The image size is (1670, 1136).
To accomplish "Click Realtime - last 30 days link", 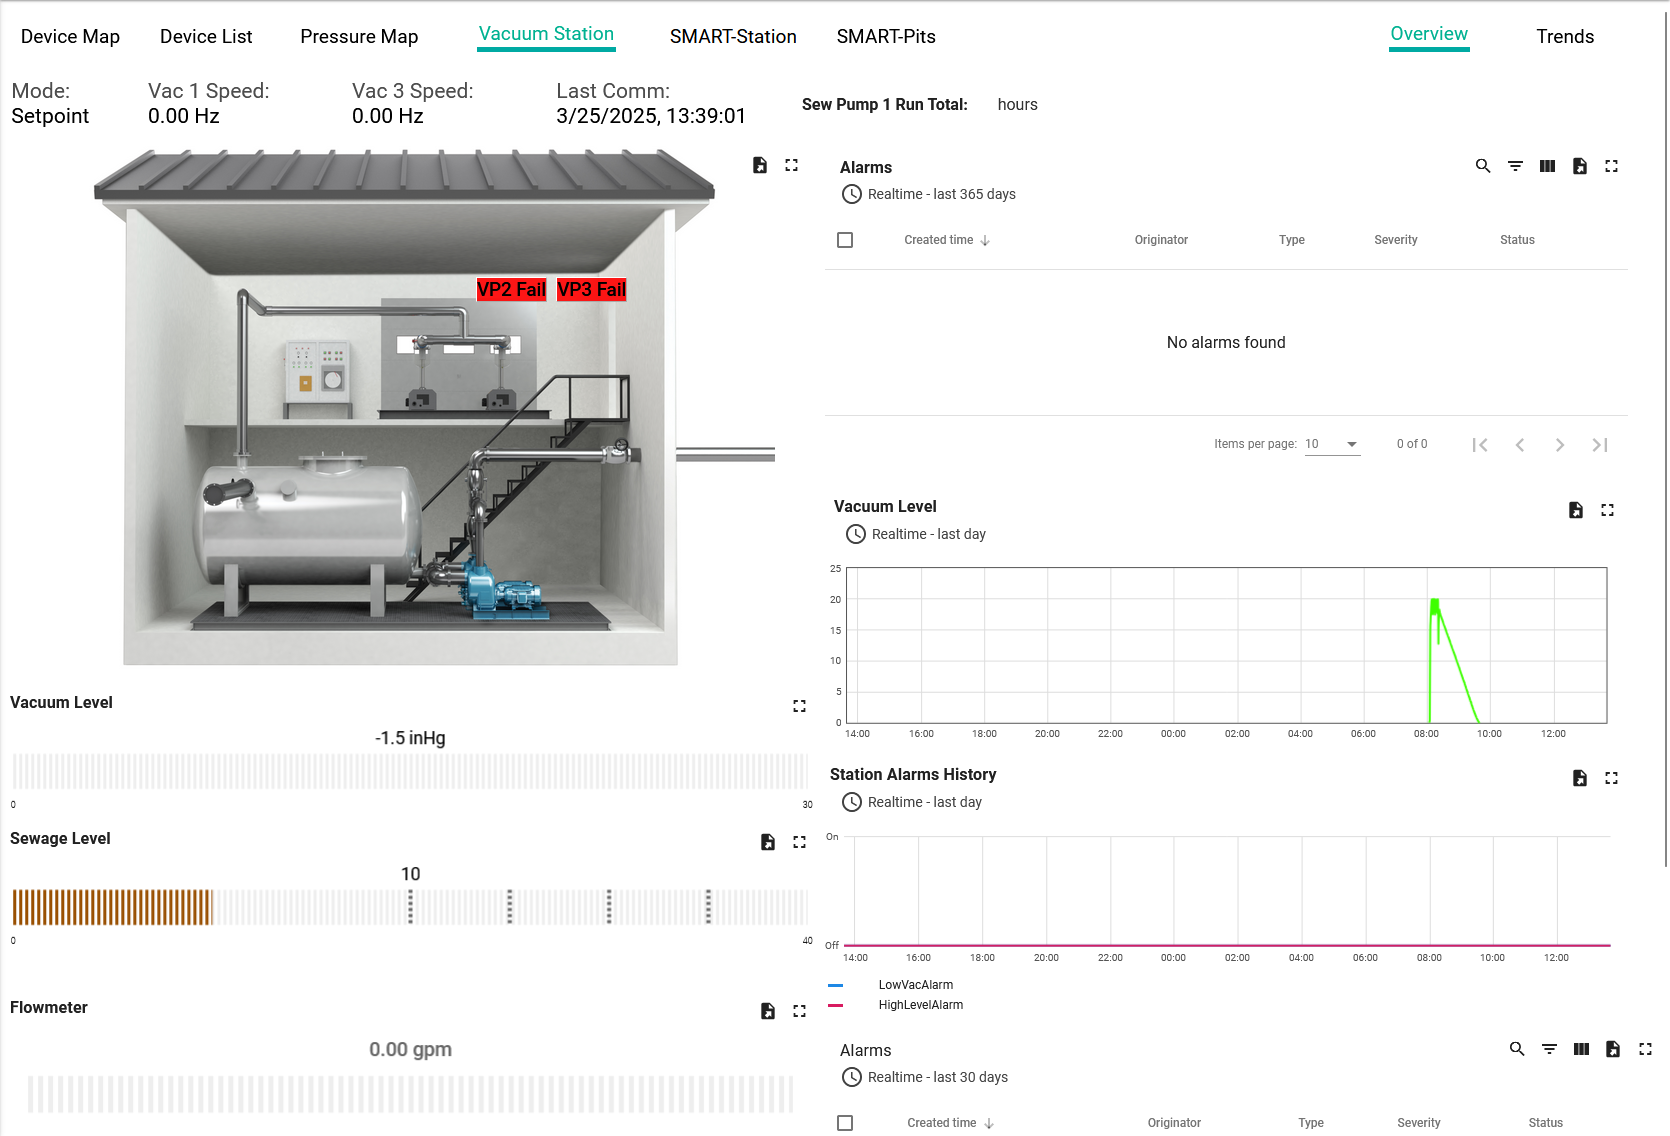I will (x=937, y=1077).
